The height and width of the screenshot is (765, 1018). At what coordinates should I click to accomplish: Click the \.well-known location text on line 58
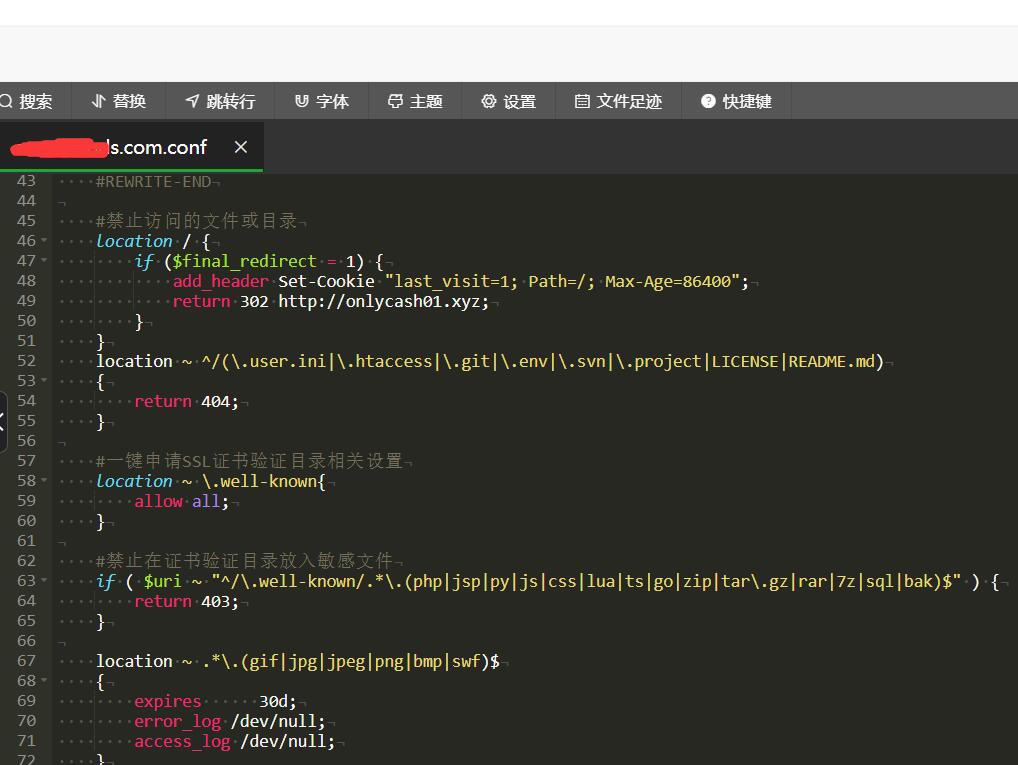pyautogui.click(x=260, y=481)
